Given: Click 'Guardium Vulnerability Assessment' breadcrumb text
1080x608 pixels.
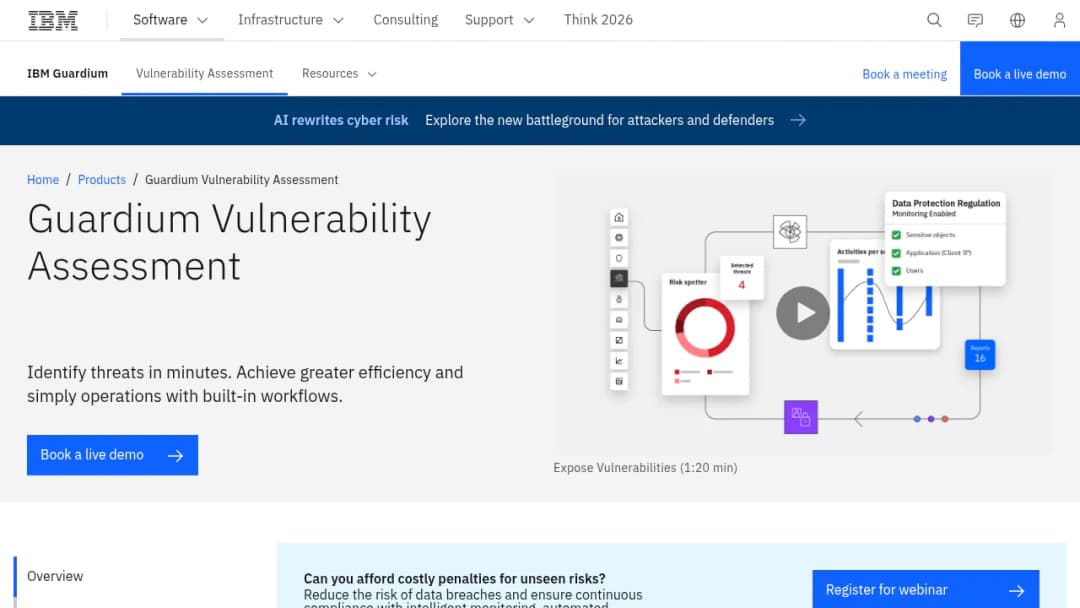Looking at the screenshot, I should click(241, 180).
